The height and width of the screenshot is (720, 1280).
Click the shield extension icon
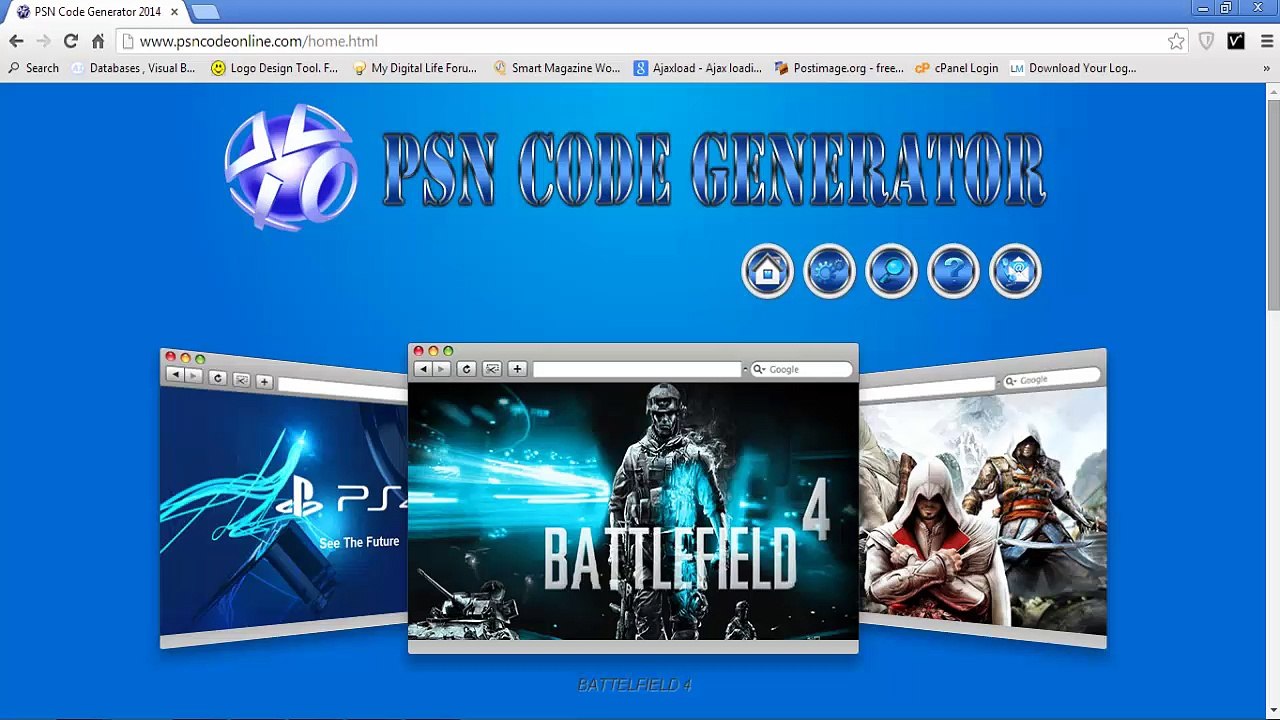coord(1207,41)
